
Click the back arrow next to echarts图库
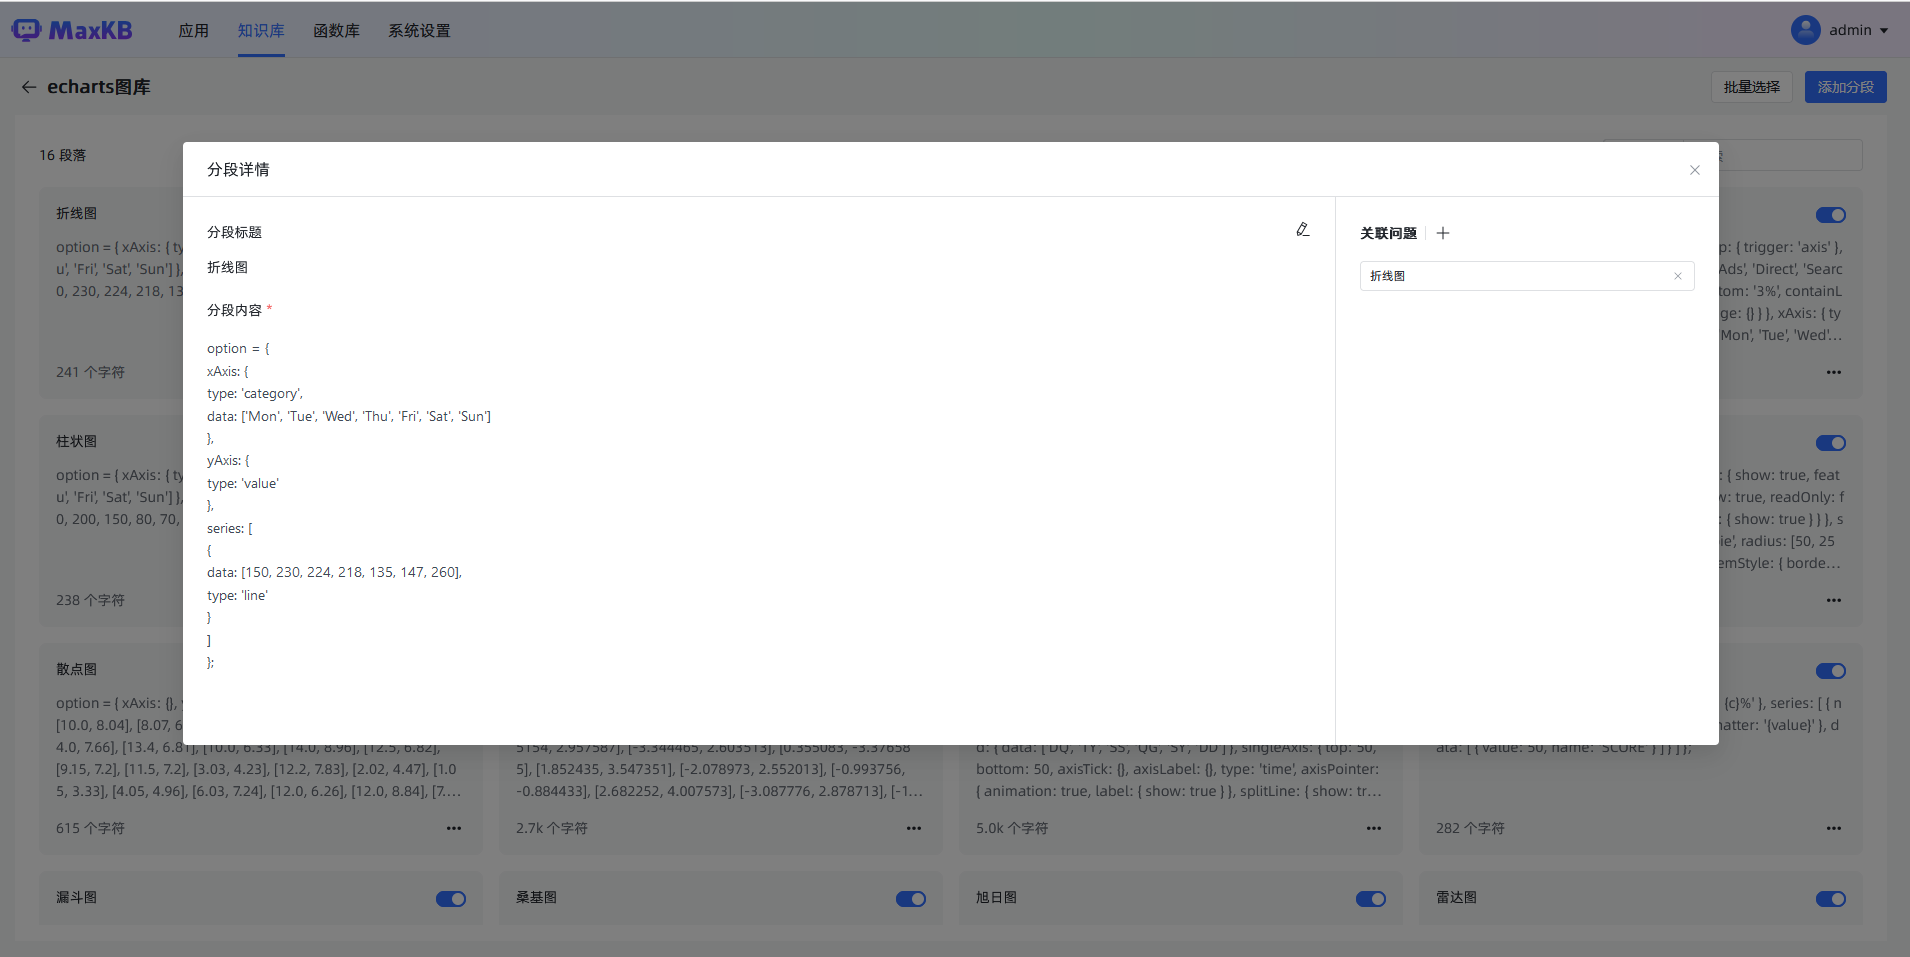click(x=29, y=87)
